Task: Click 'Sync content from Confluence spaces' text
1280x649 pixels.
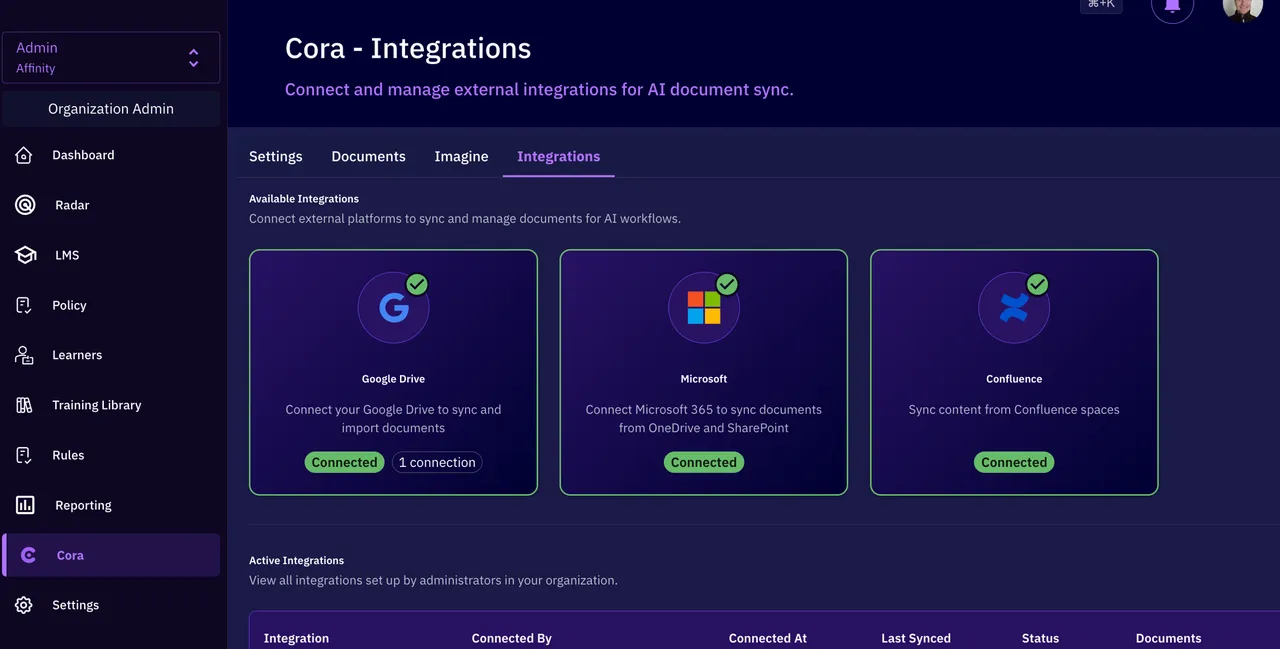Action: pyautogui.click(x=1014, y=410)
